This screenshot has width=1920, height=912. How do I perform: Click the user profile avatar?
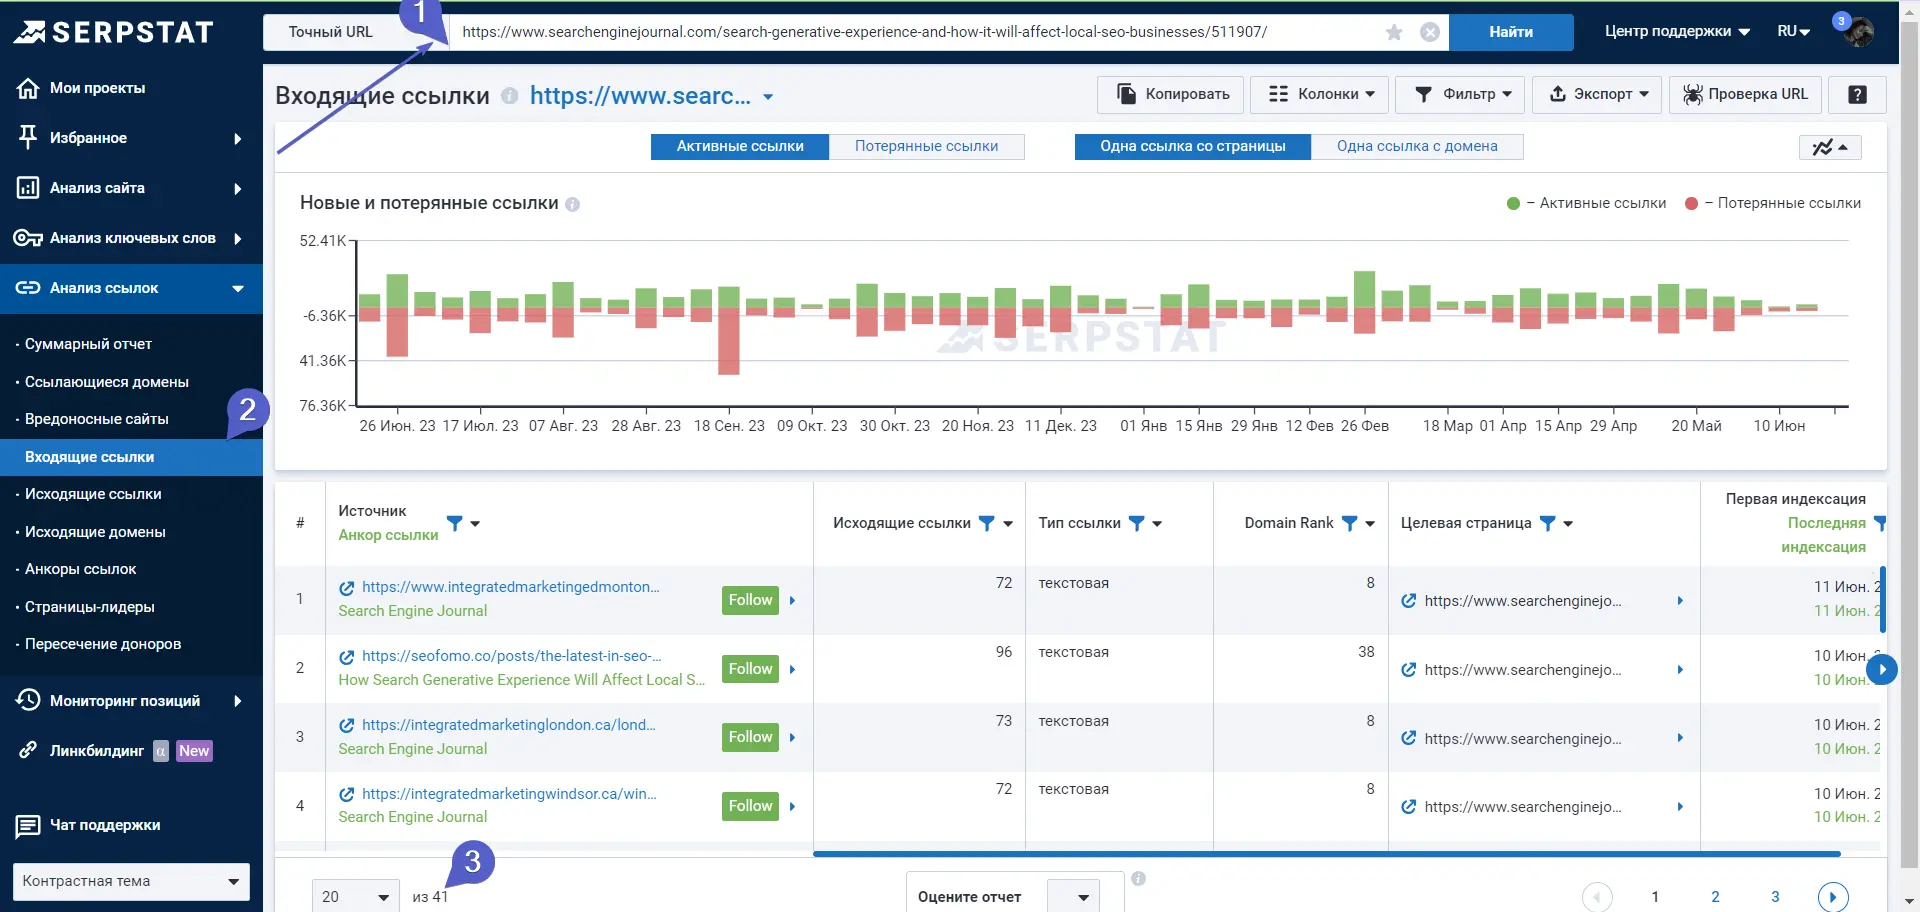1858,32
